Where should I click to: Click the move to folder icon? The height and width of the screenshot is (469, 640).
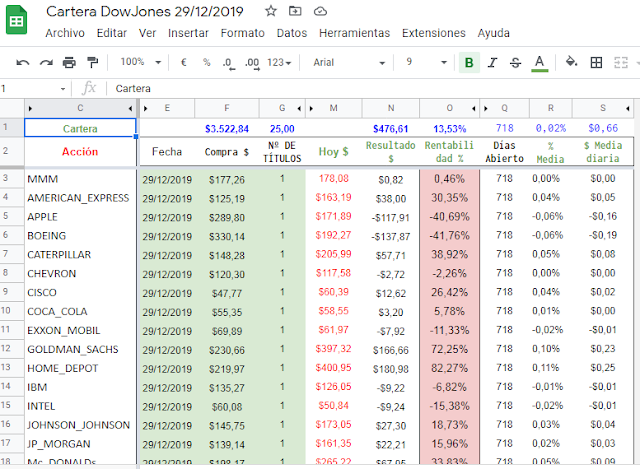click(295, 11)
